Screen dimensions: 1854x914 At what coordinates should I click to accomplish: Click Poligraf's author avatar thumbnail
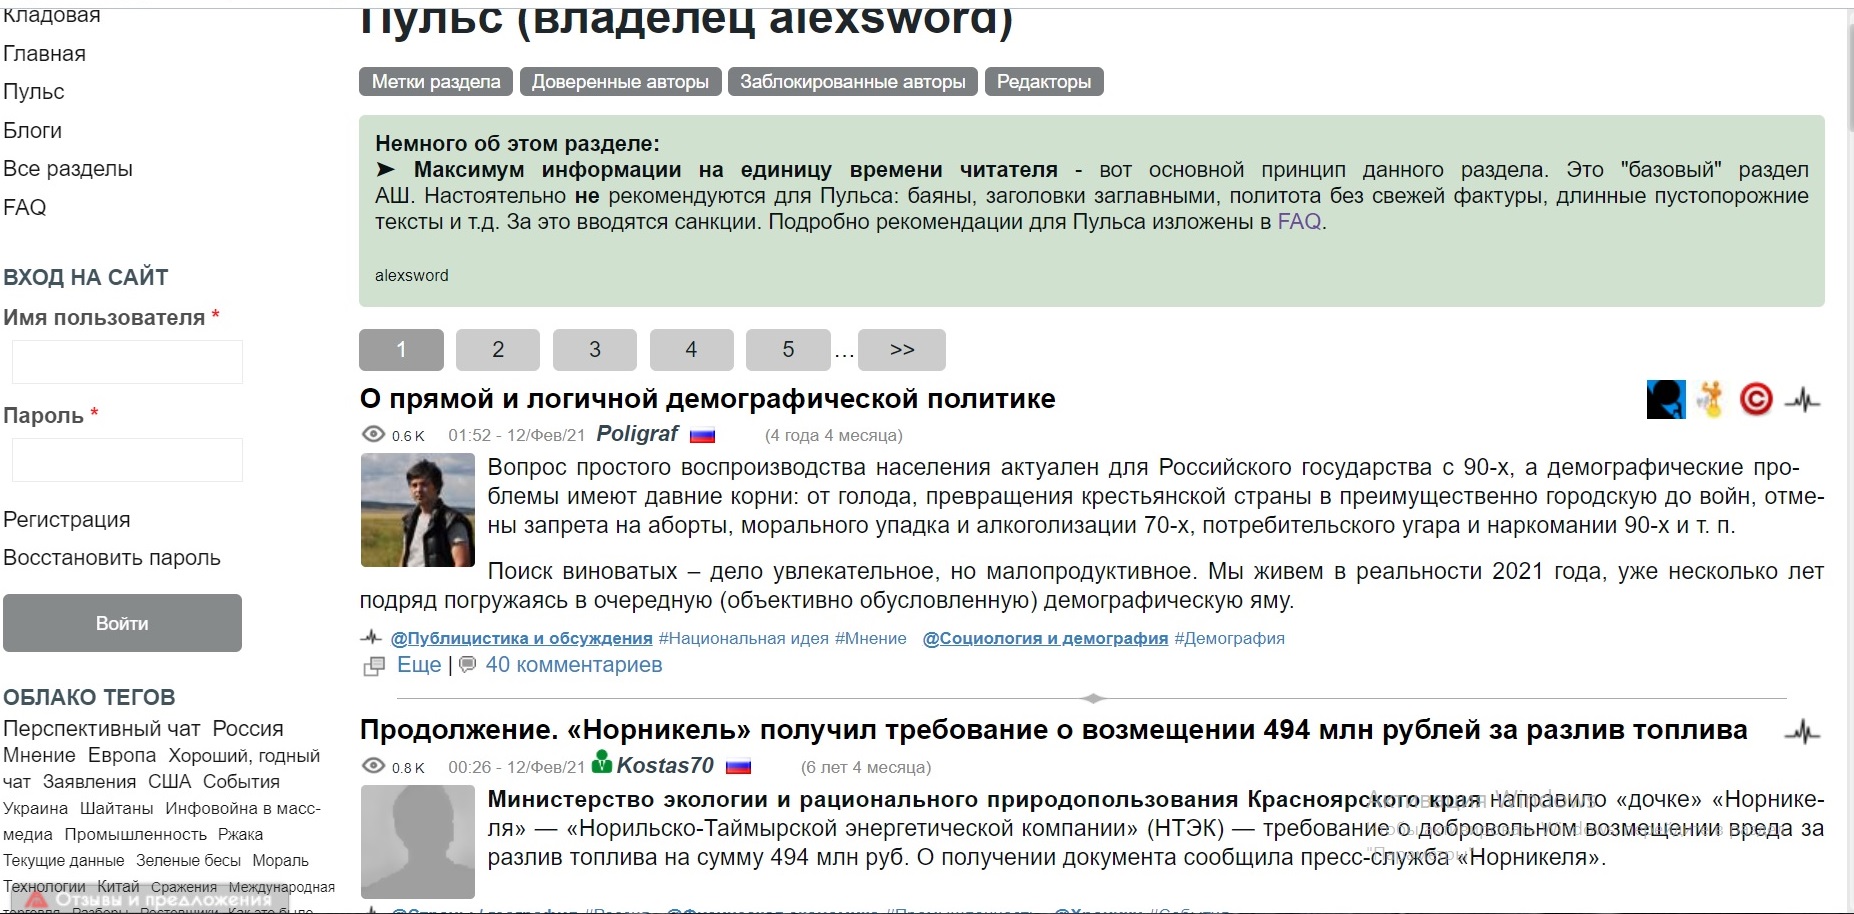coord(417,510)
